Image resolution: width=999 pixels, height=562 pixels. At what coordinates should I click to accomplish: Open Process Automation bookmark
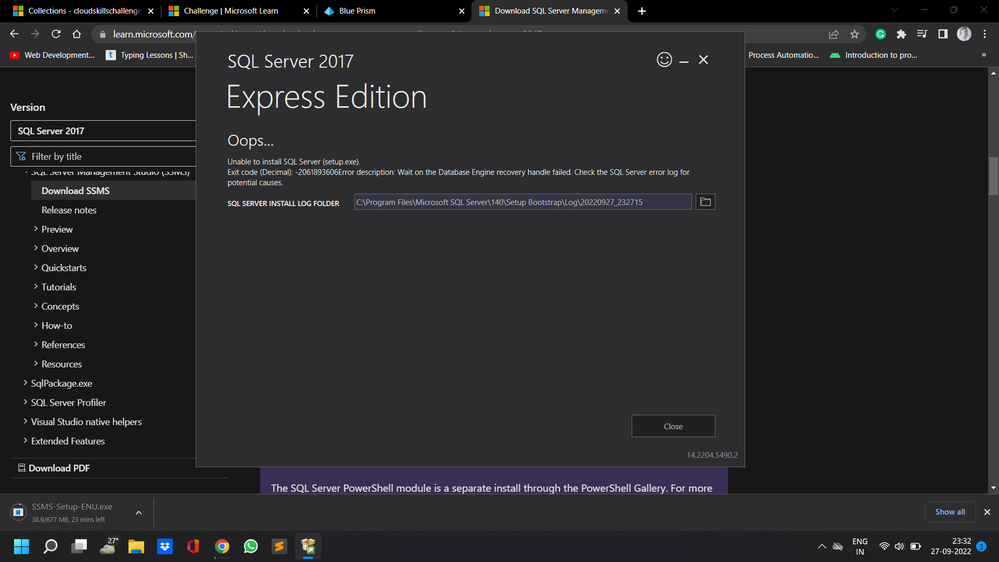(x=783, y=55)
